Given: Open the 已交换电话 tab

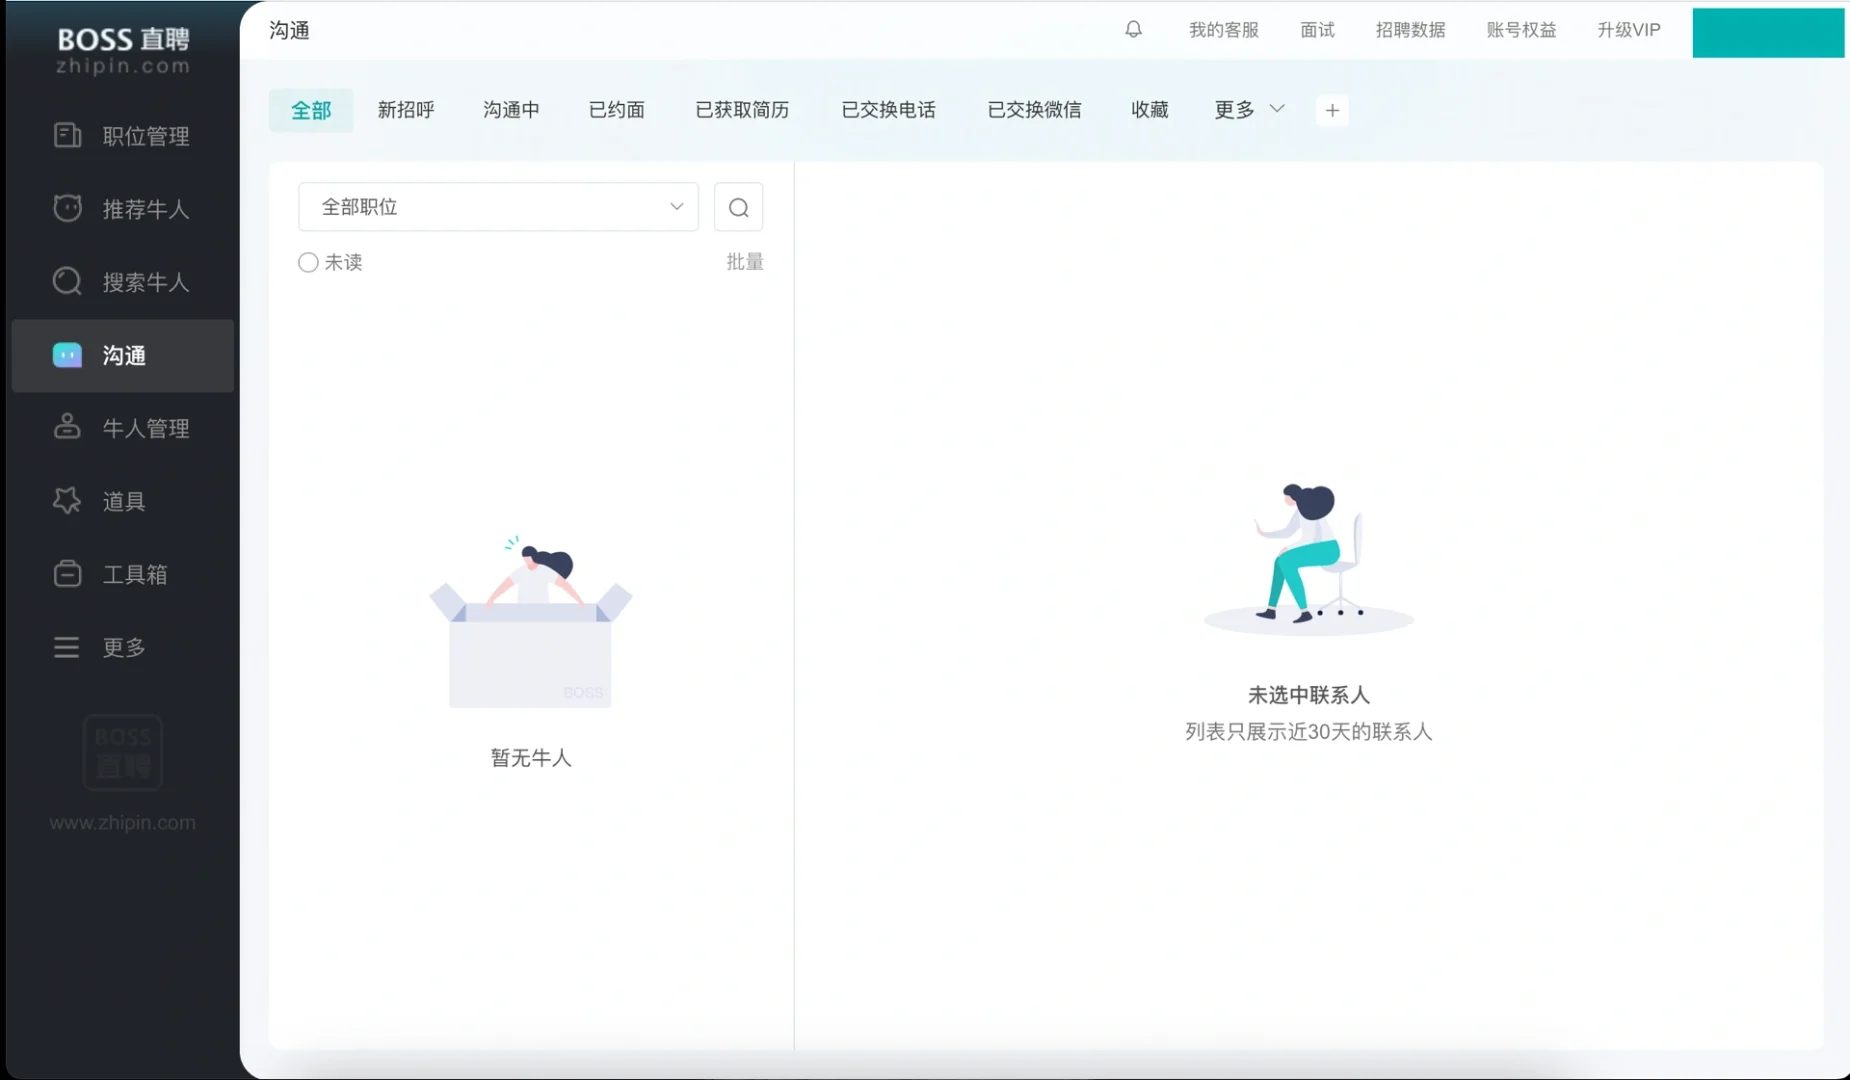Looking at the screenshot, I should pyautogui.click(x=888, y=110).
